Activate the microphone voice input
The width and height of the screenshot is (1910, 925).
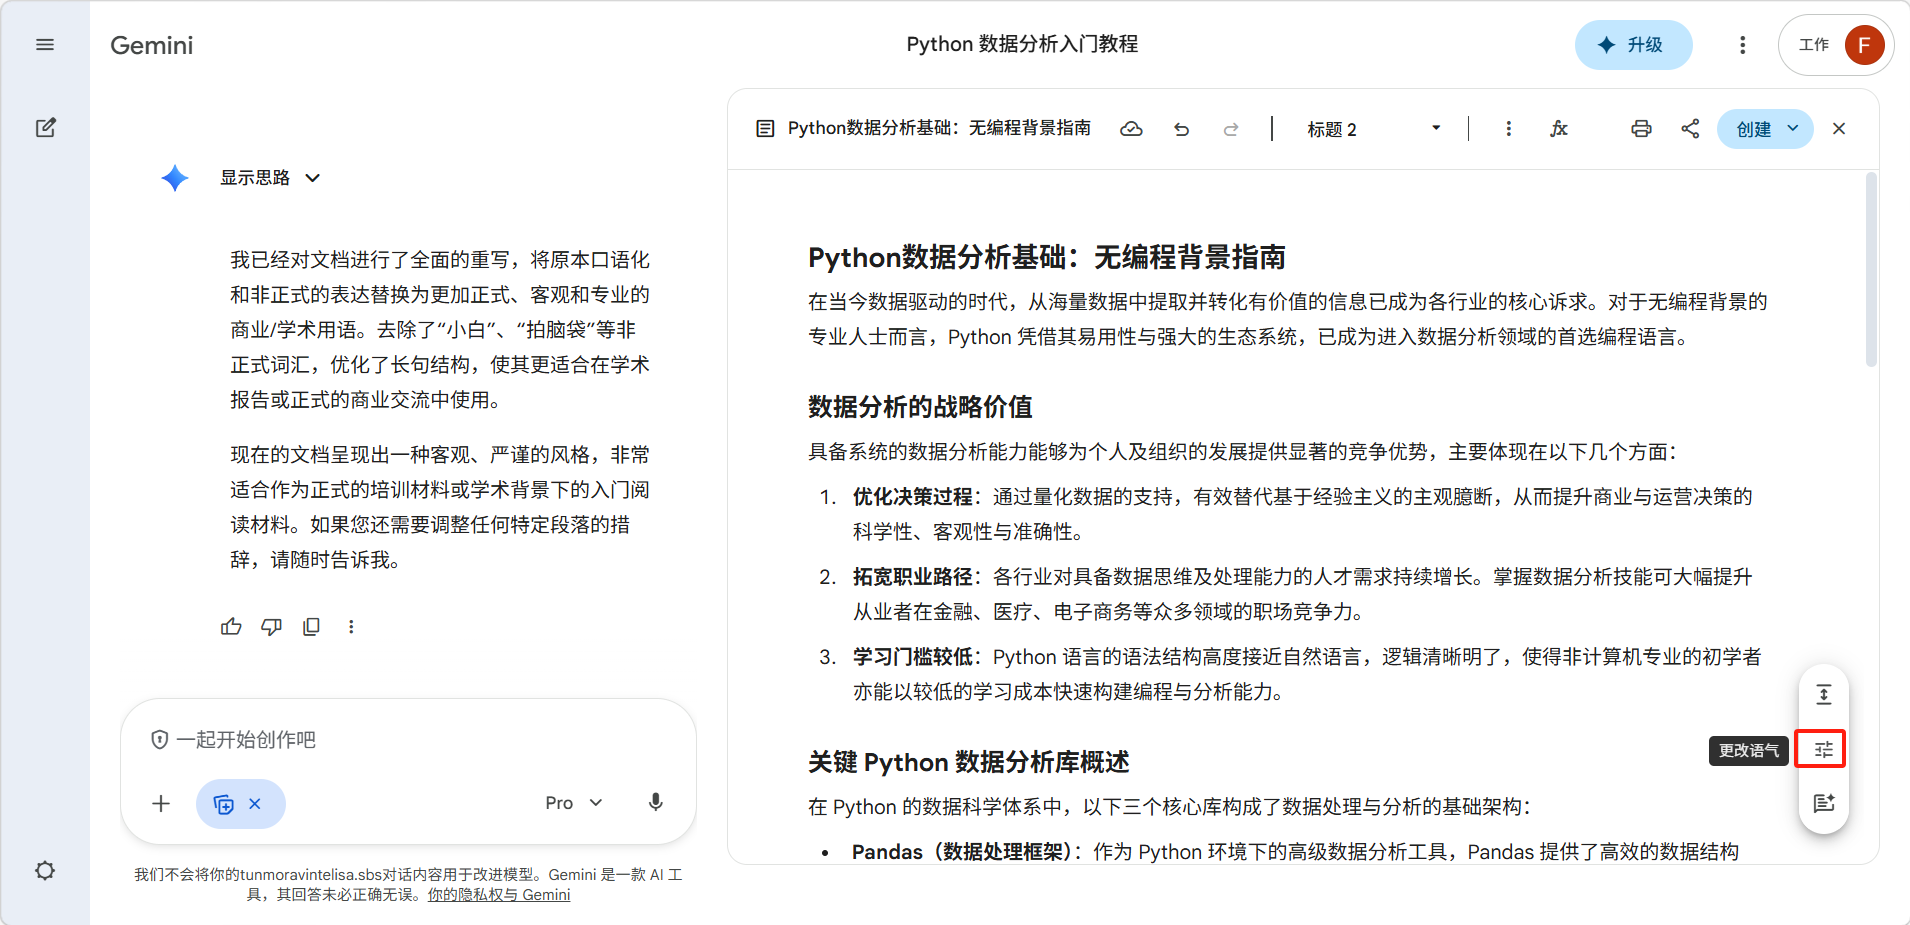point(656,803)
